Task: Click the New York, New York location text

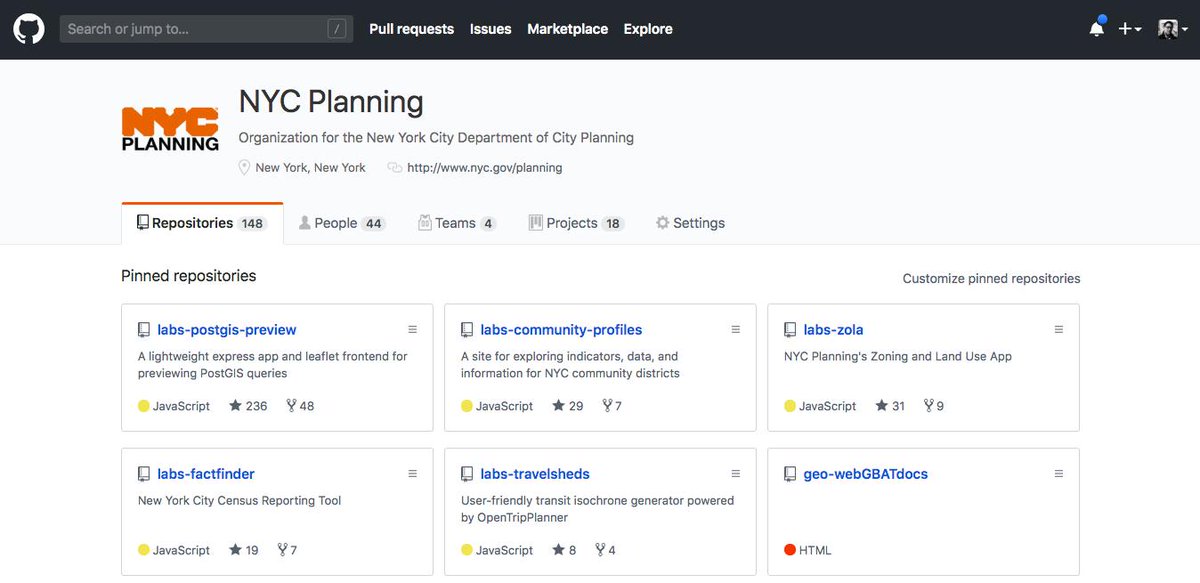Action: (311, 168)
